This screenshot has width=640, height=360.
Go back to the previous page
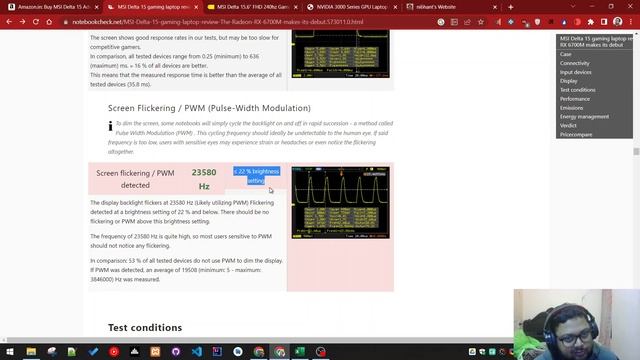9,22
